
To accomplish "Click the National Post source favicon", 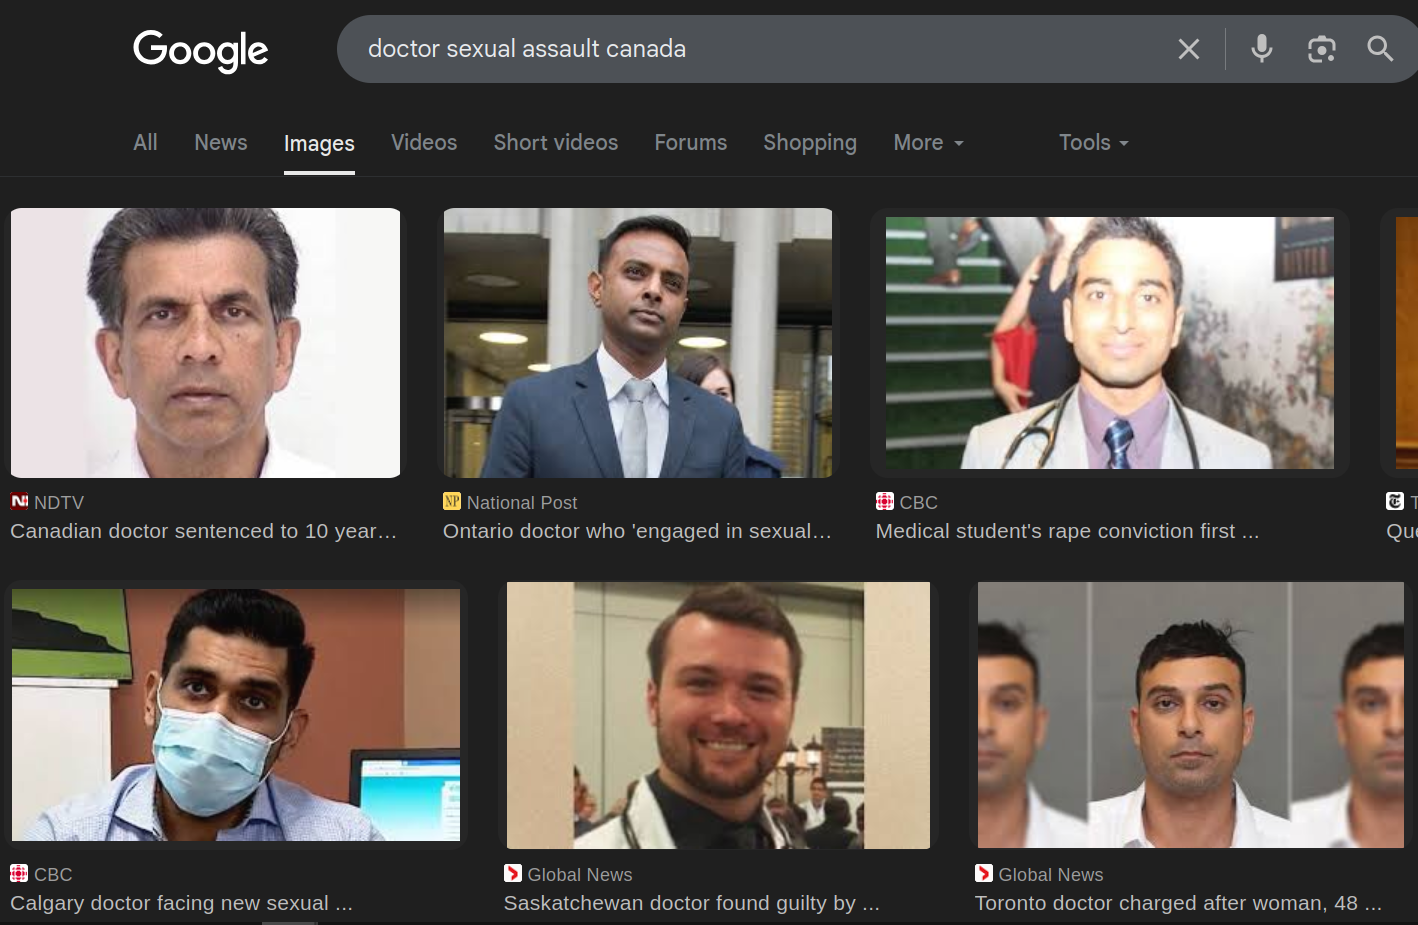I will point(452,501).
